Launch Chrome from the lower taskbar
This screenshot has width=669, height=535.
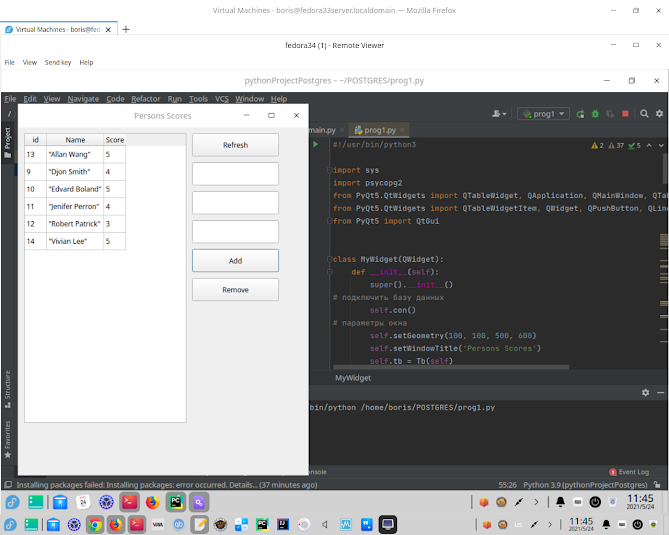[x=95, y=524]
